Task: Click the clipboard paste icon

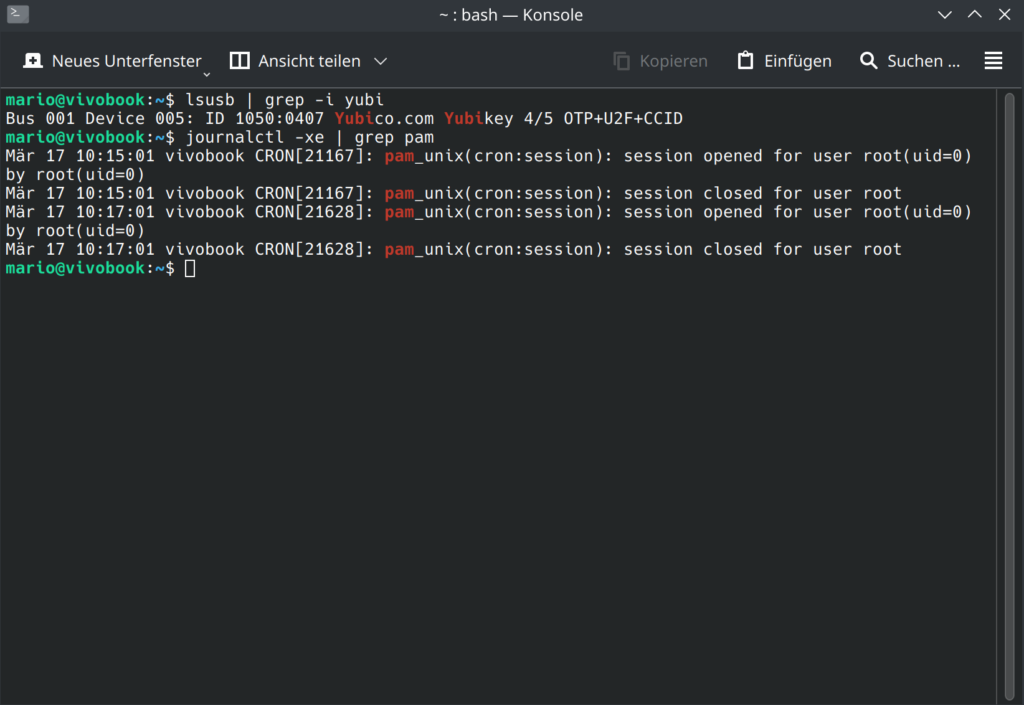Action: (745, 61)
